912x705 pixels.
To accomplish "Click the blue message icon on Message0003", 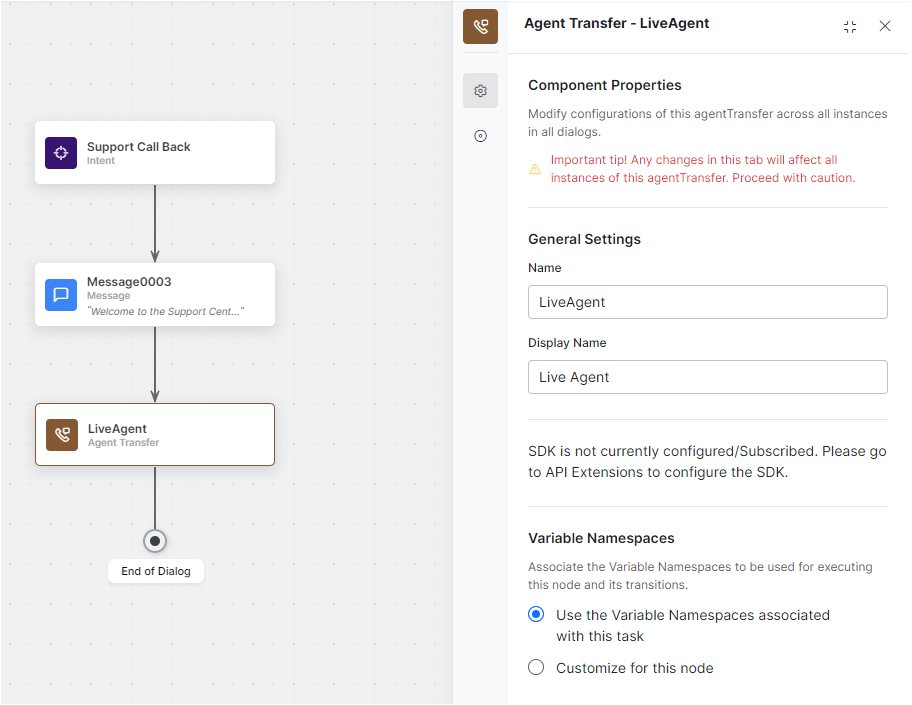I will click(x=60, y=294).
